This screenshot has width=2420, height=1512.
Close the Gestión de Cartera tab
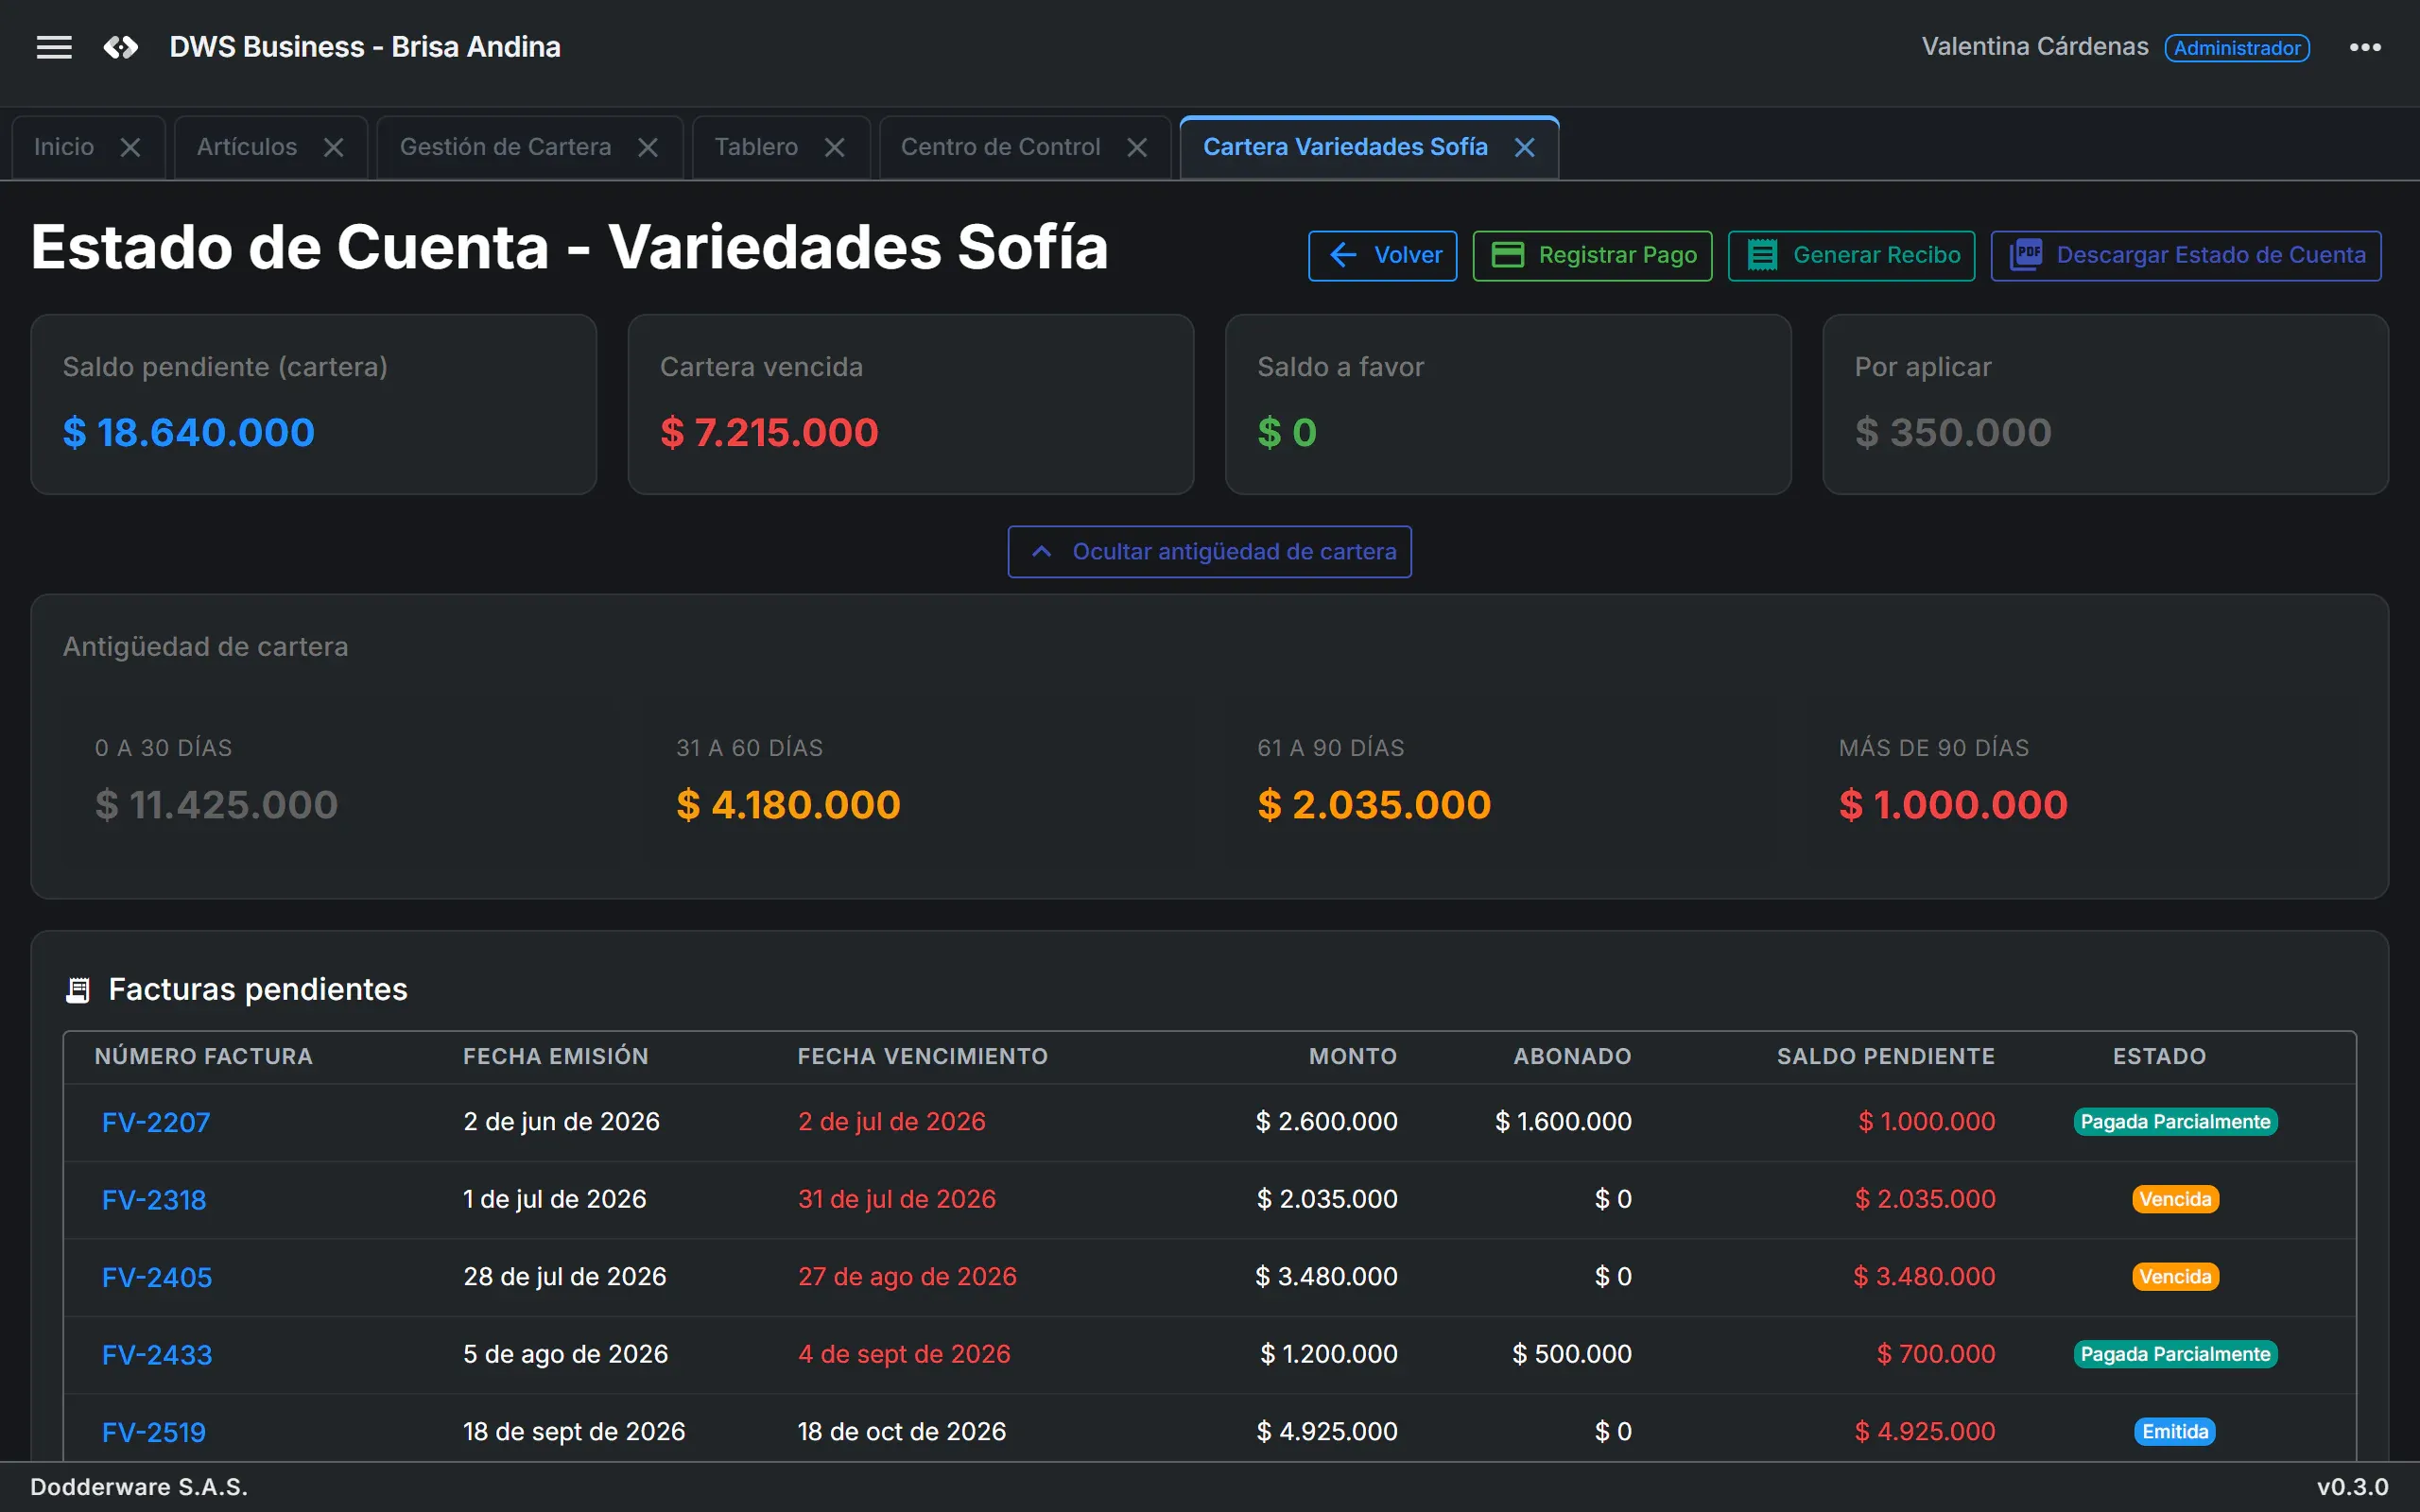[648, 148]
